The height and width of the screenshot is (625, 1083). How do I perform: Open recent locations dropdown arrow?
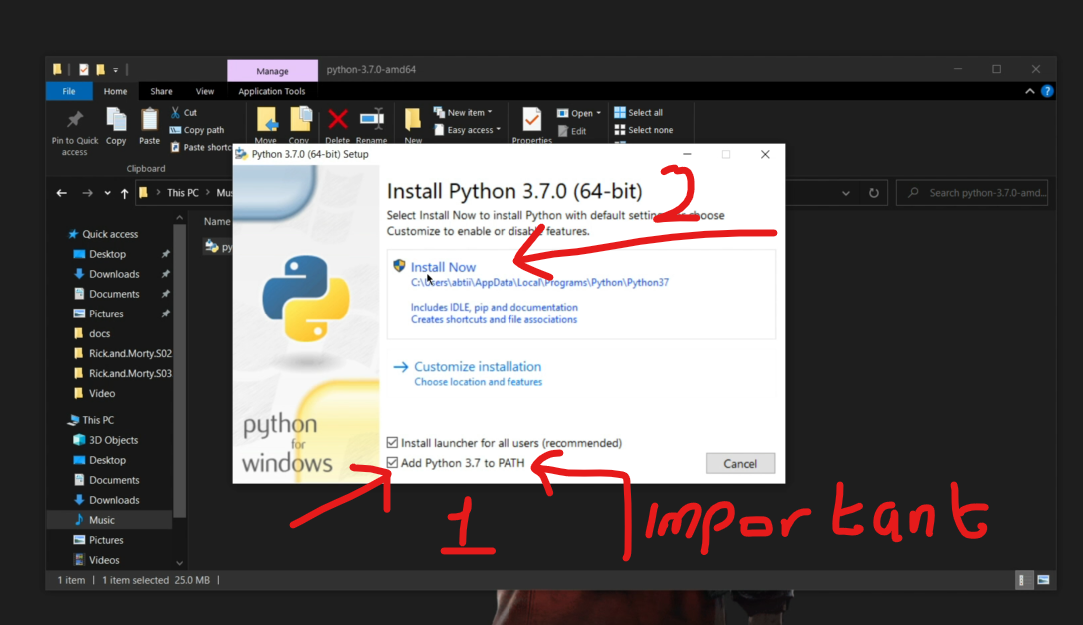(107, 193)
